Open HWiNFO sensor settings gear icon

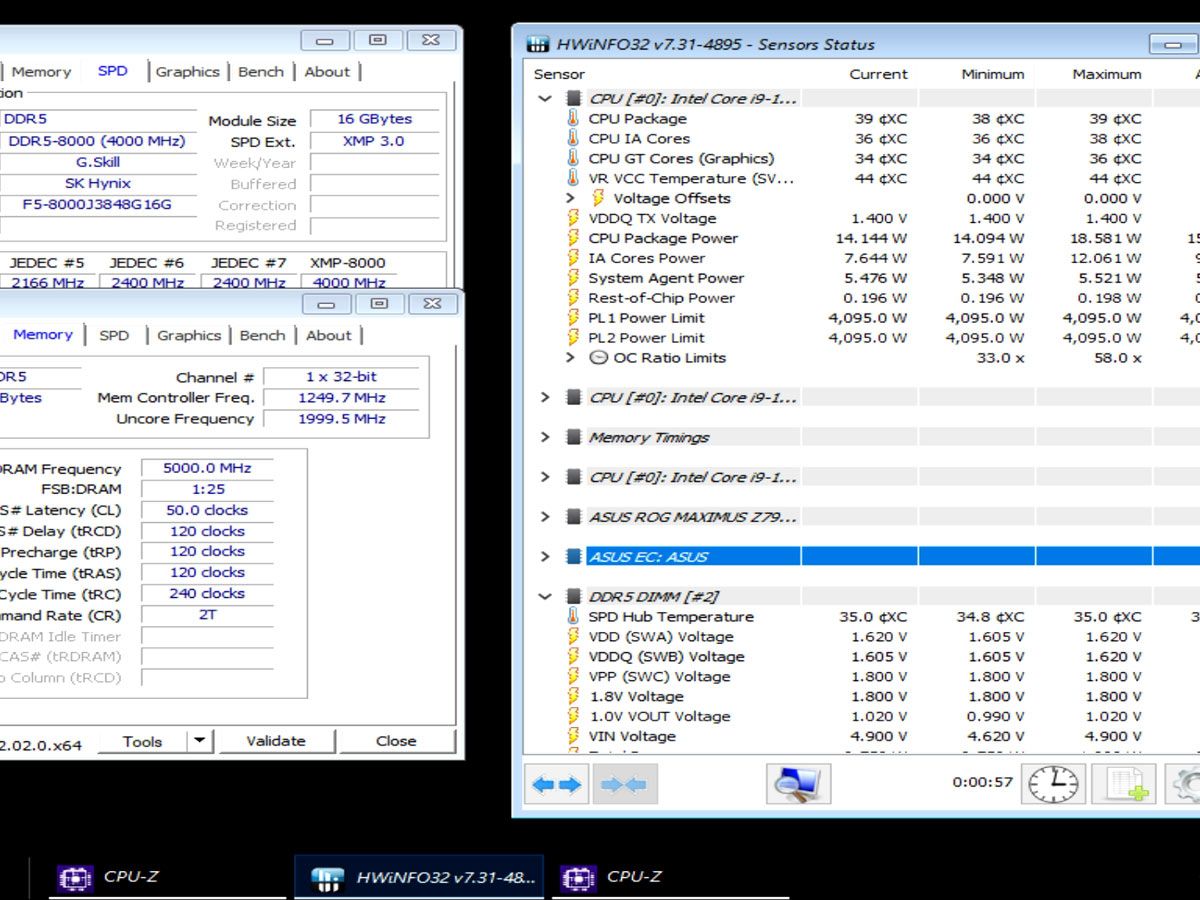point(1185,784)
